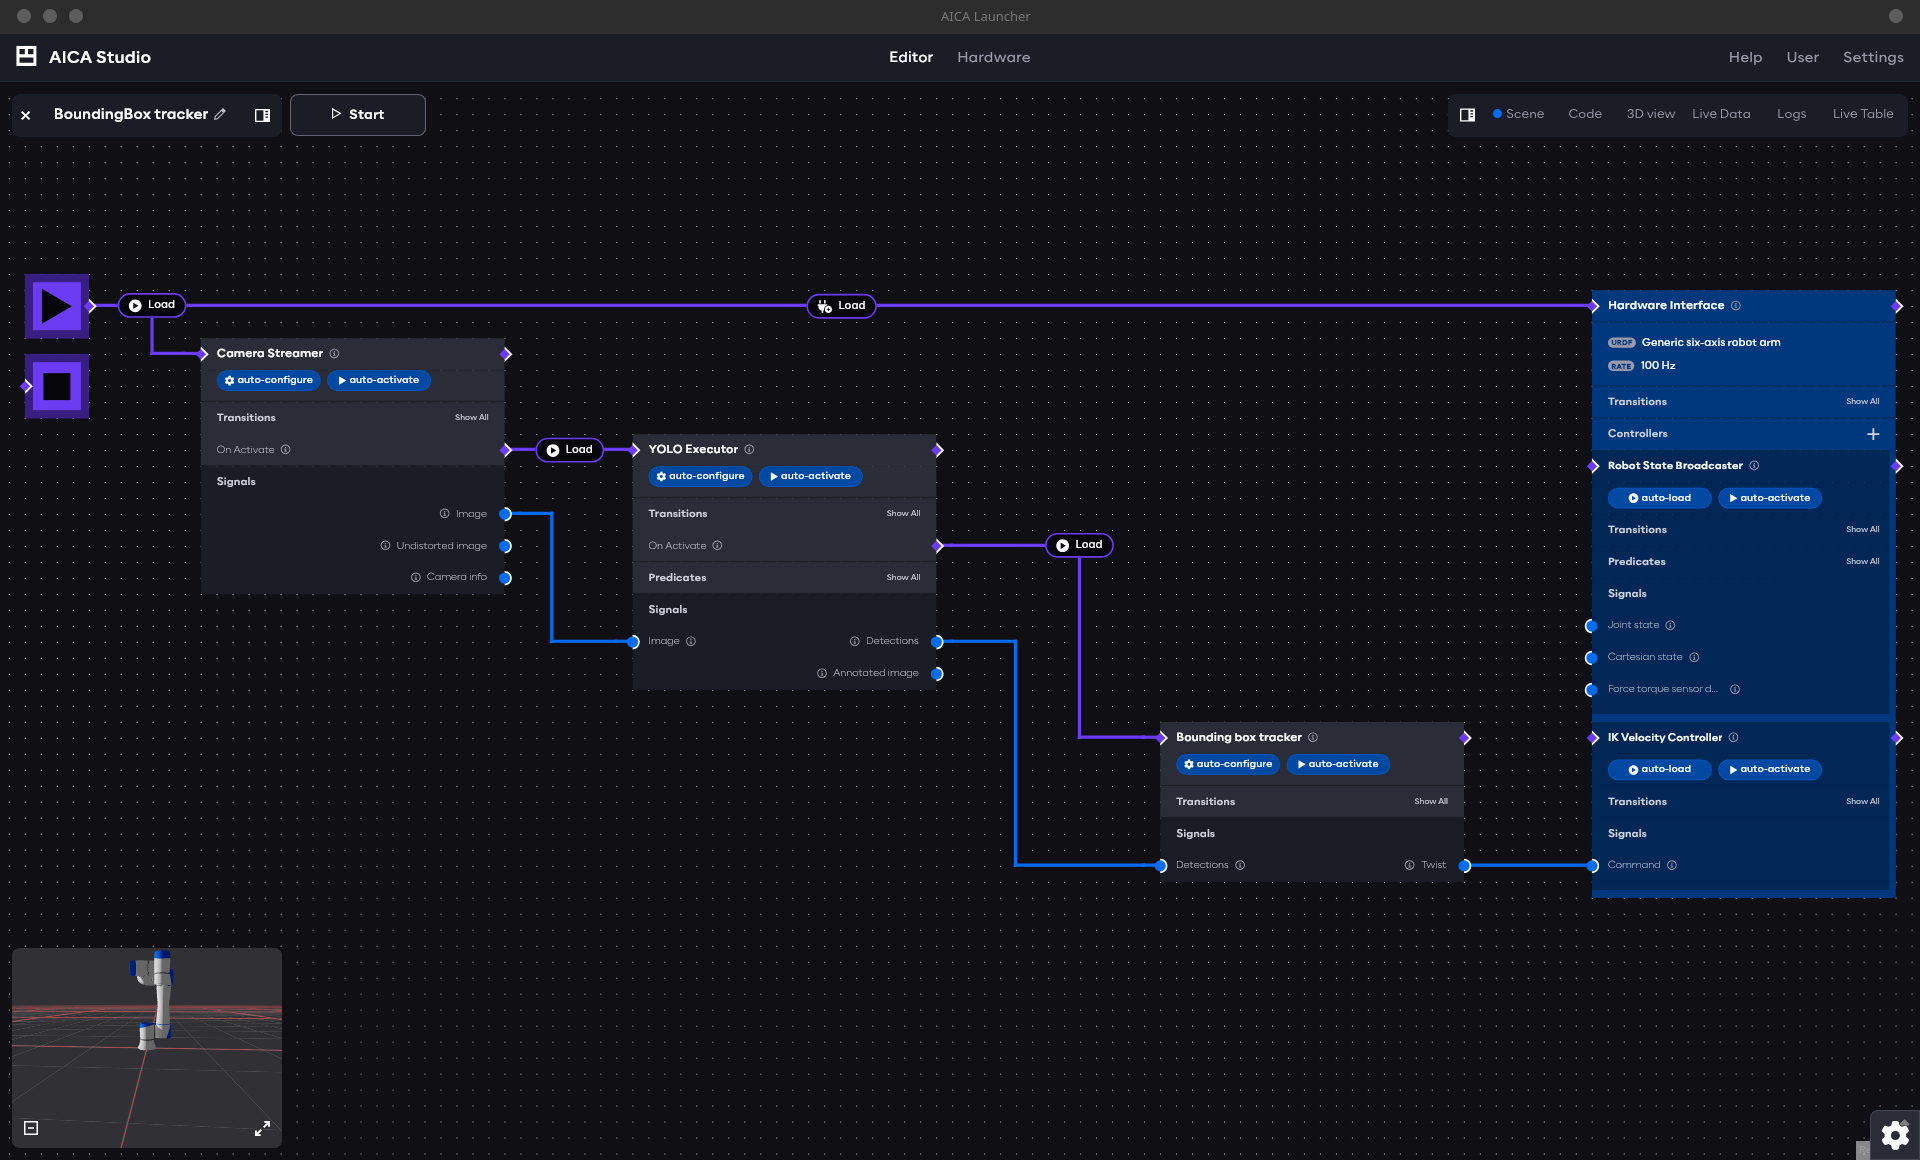Toggle auto-configure on Camera Streamer
This screenshot has height=1160, width=1920.
pos(268,380)
